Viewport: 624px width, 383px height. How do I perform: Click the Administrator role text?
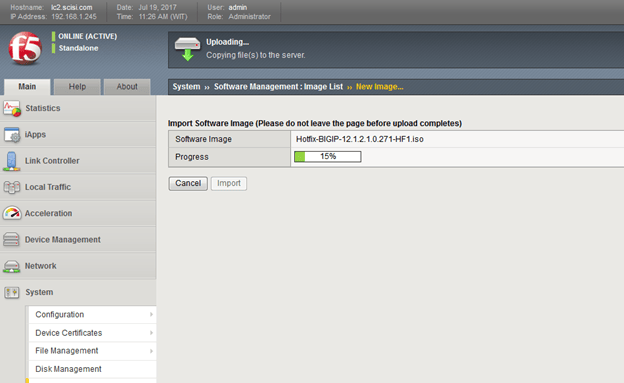click(250, 17)
